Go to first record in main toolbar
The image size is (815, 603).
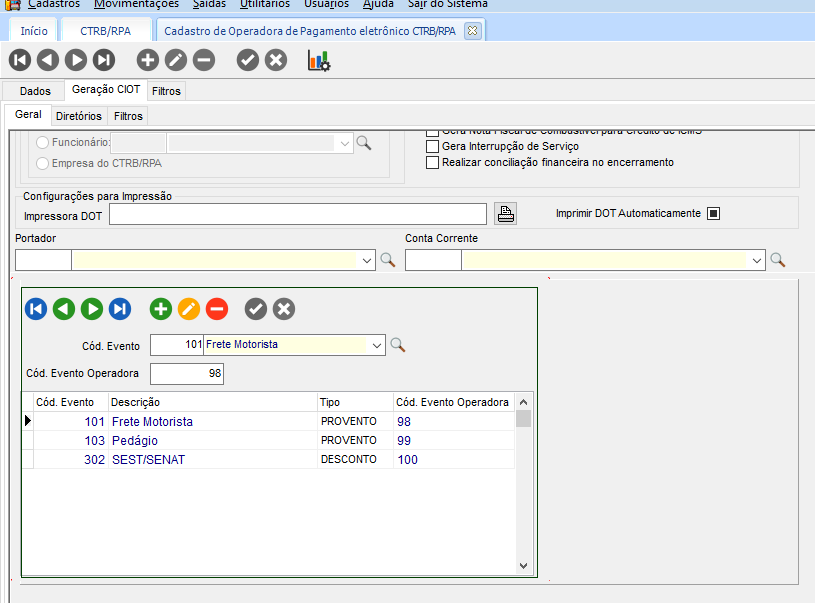tap(20, 61)
